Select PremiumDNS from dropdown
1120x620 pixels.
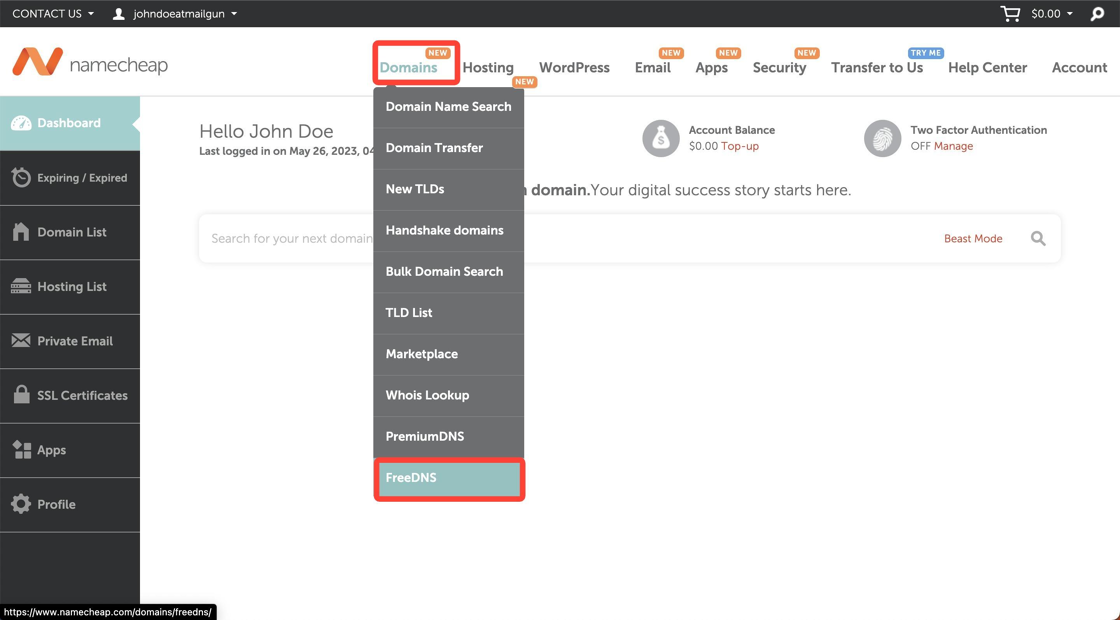tap(449, 437)
